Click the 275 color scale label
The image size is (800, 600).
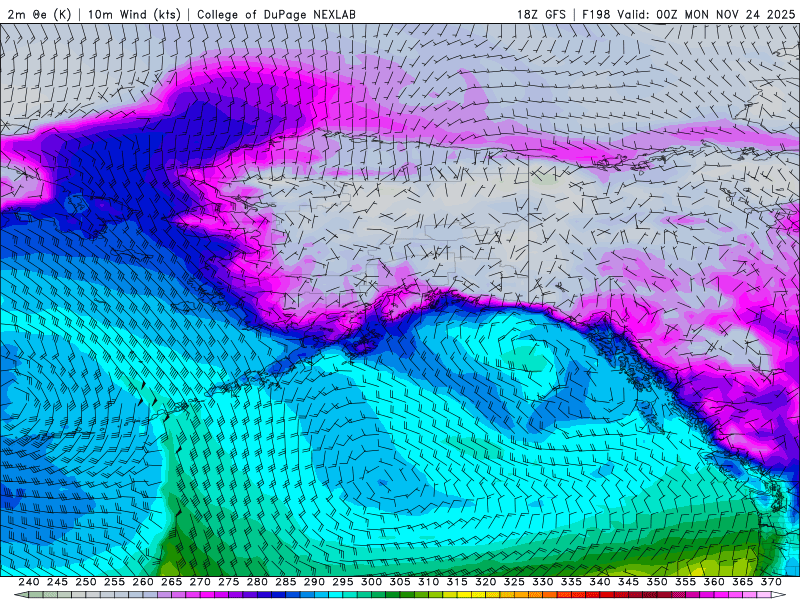229,582
